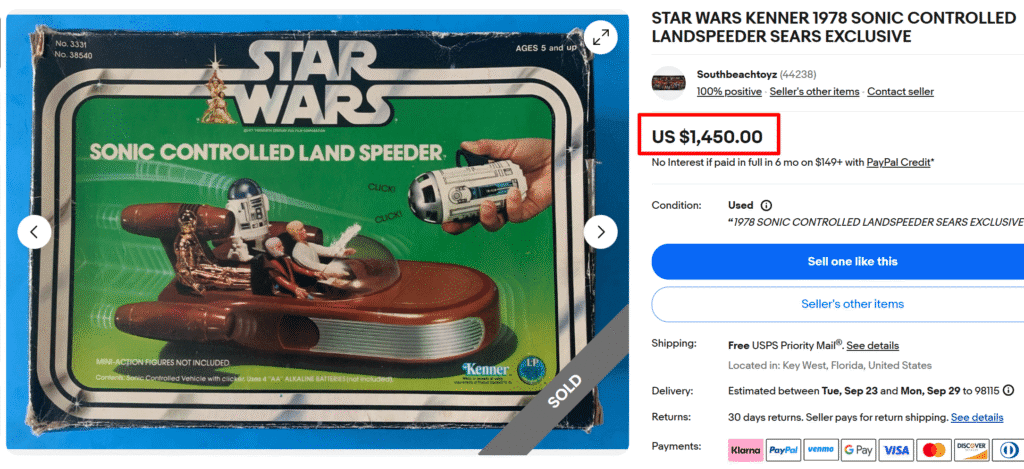Image resolution: width=1024 pixels, height=469 pixels.
Task: Open shipping See details link
Action: (x=872, y=346)
